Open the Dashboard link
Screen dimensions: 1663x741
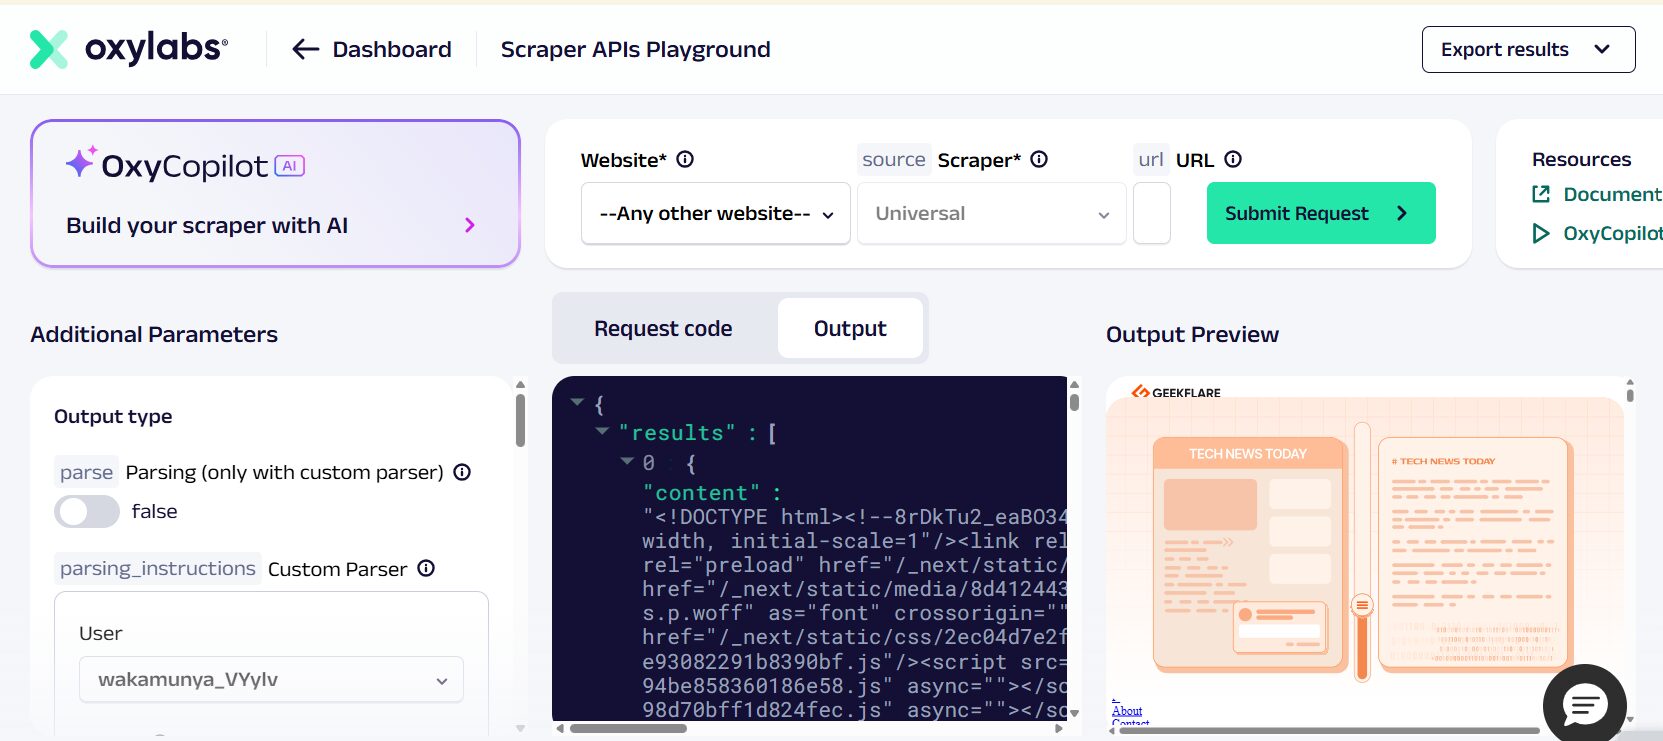coord(391,49)
